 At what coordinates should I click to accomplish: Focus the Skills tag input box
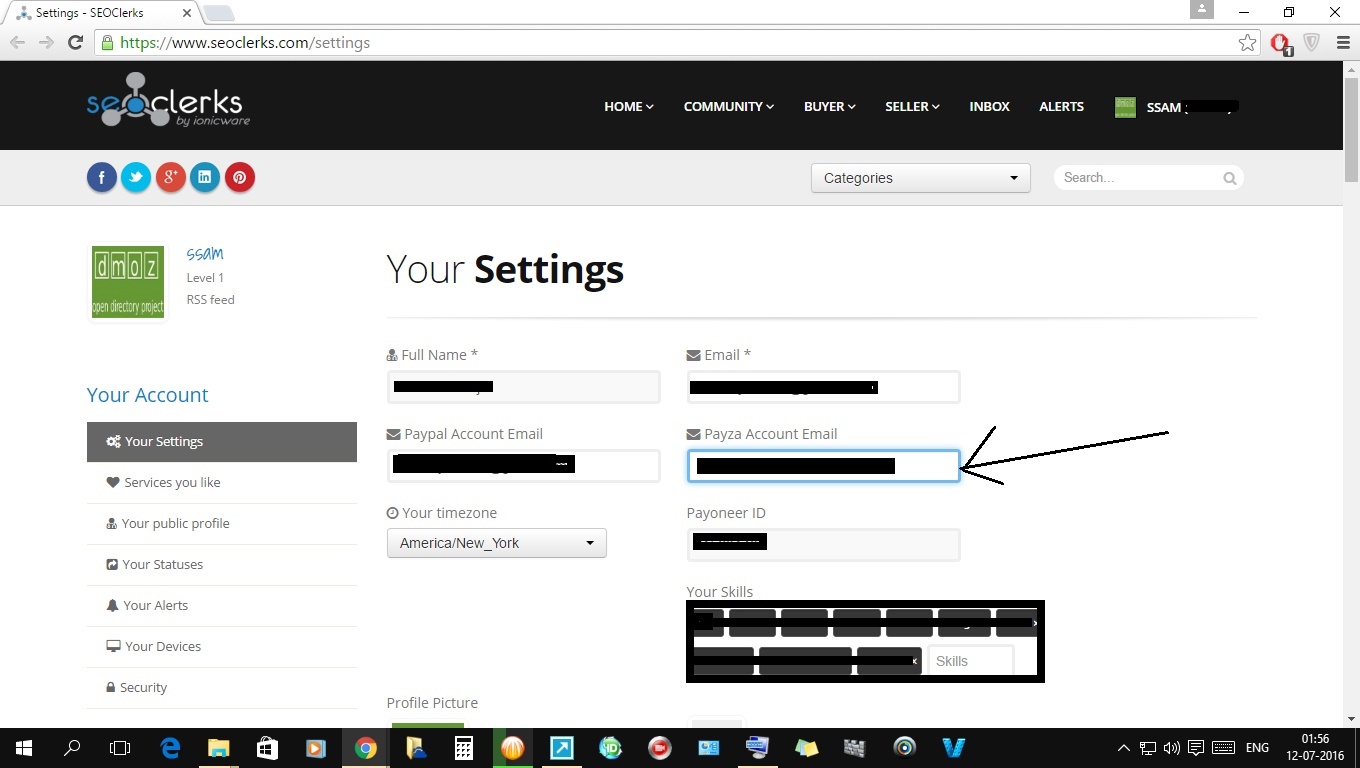coord(970,661)
